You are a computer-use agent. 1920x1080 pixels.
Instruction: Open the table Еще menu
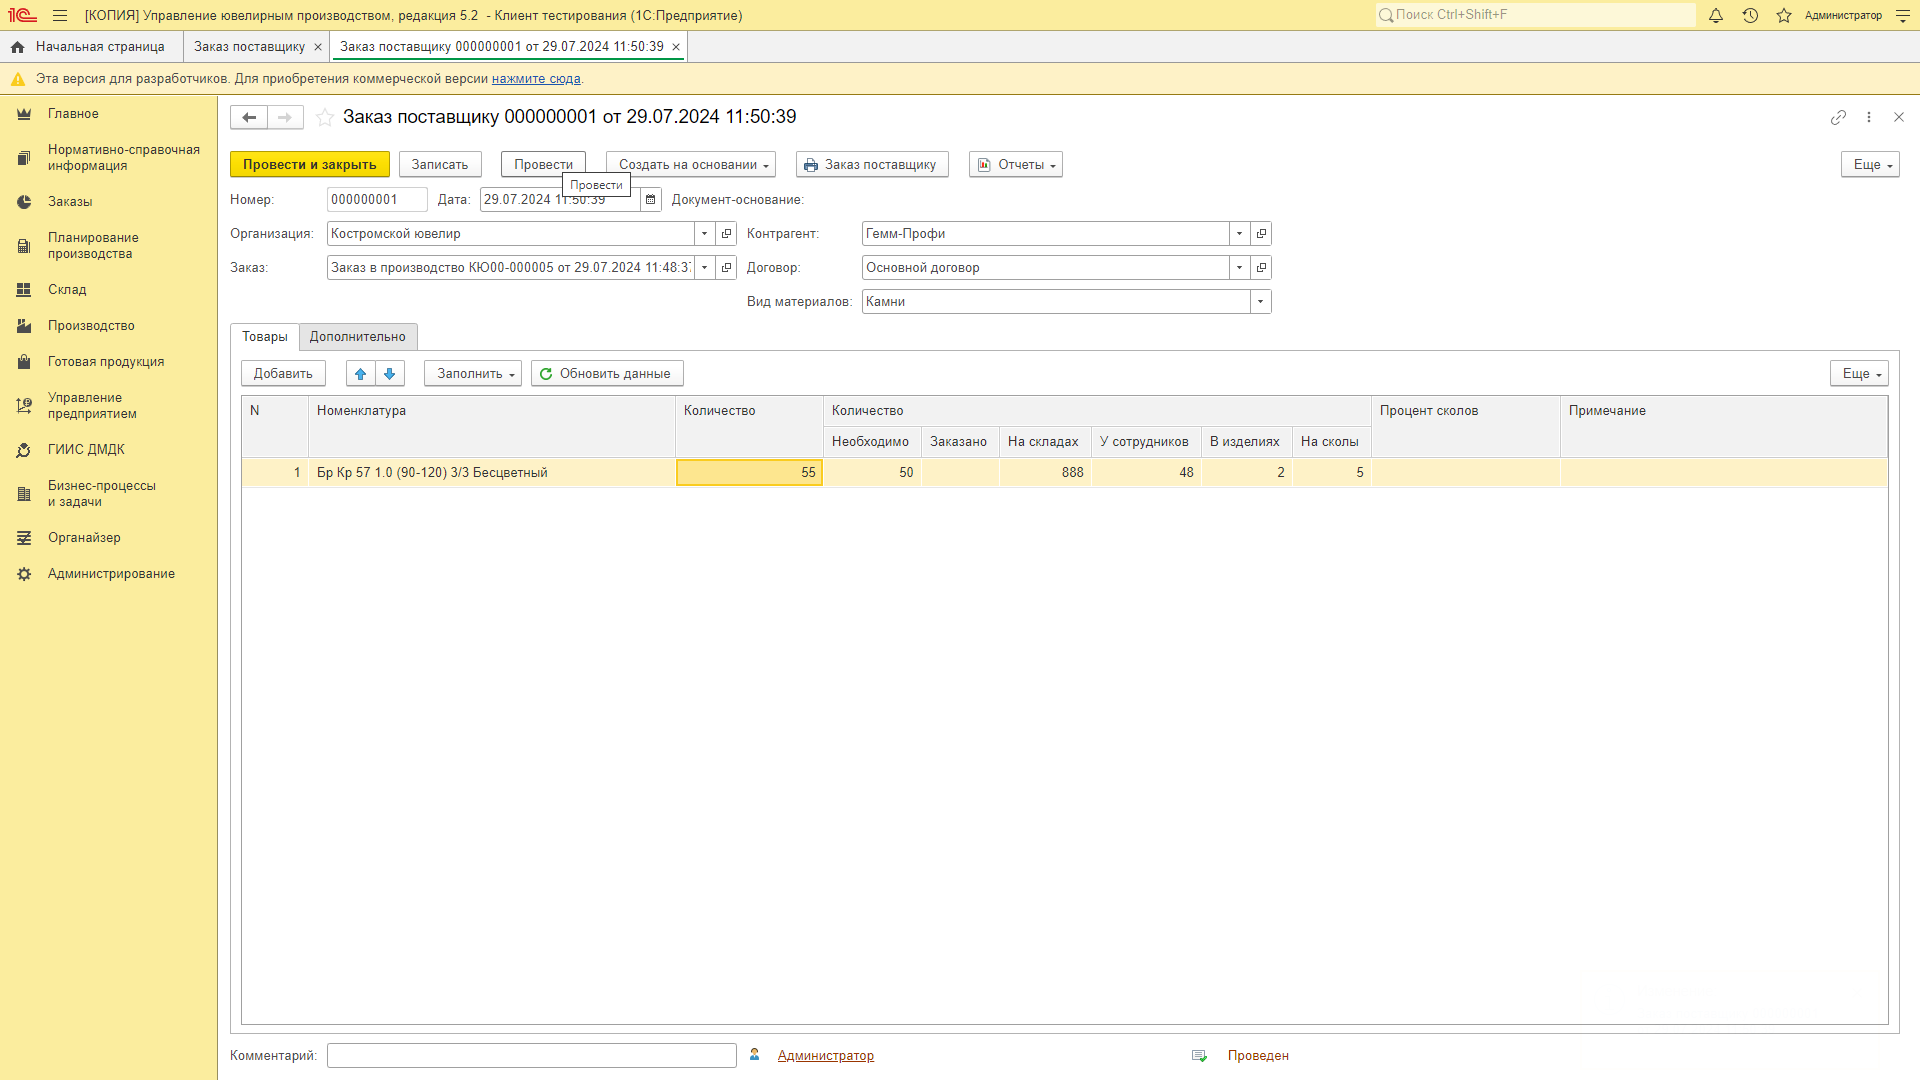(1859, 374)
